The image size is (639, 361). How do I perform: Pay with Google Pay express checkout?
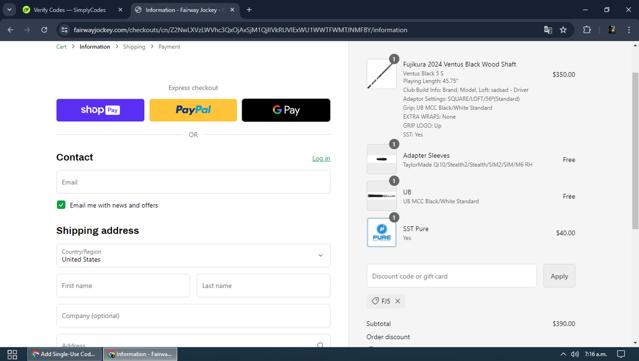[286, 110]
